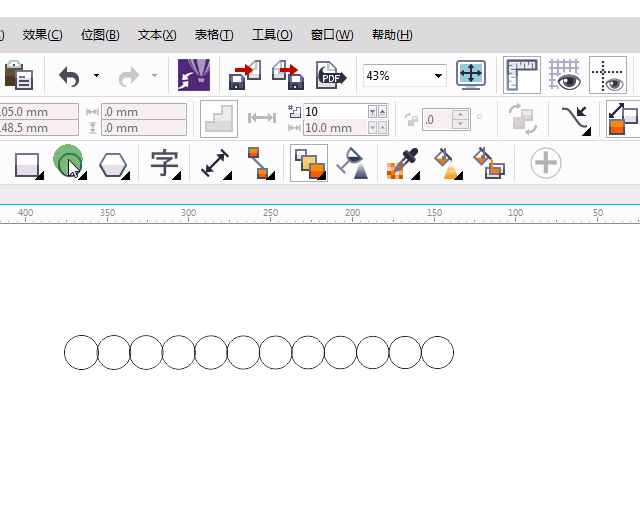Click the 200 mark on horizontal ruler
Image resolution: width=640 pixels, height=514 pixels.
point(352,213)
